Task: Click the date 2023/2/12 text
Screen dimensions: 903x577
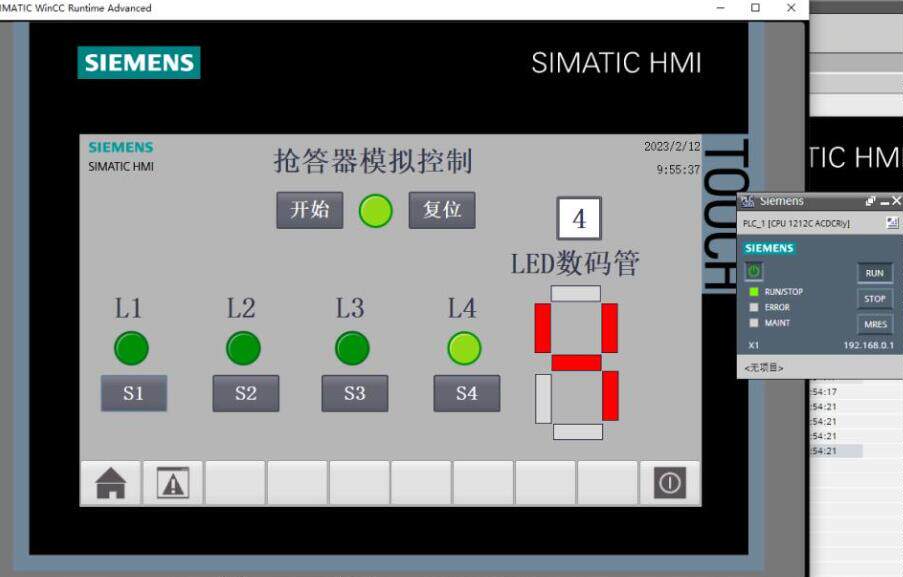Action: coord(672,146)
